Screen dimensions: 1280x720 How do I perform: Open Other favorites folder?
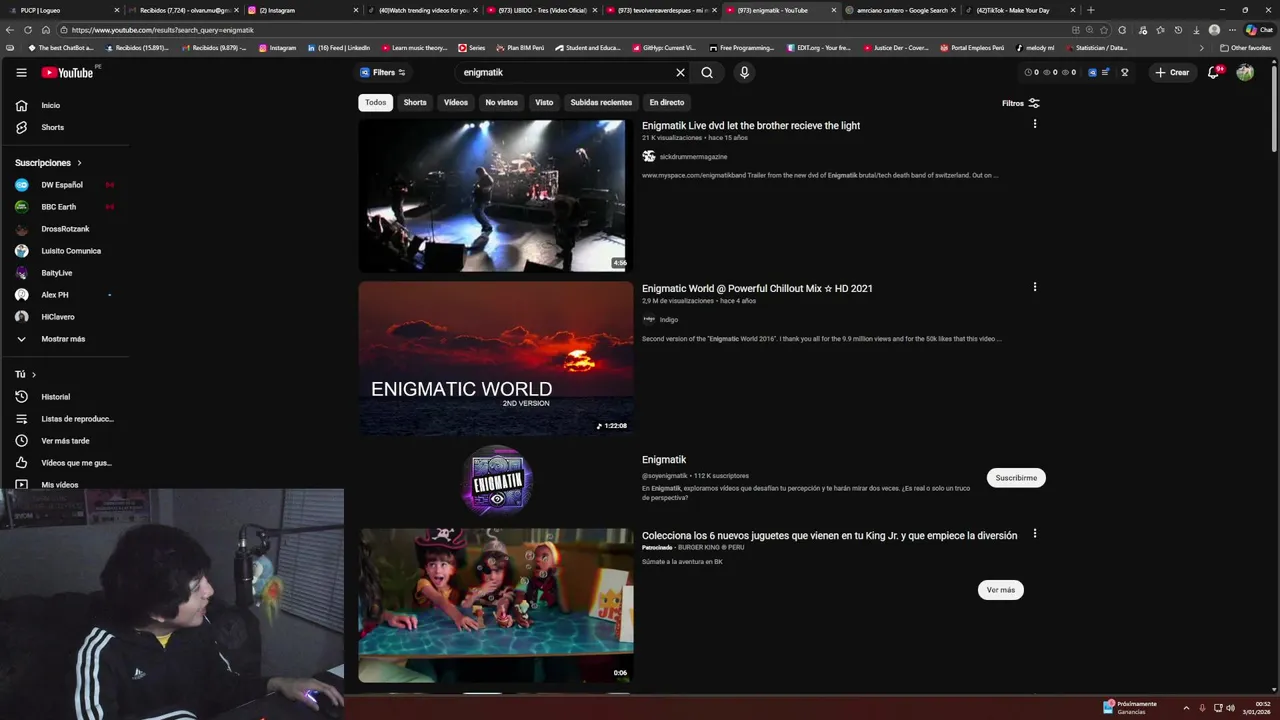pos(1245,48)
